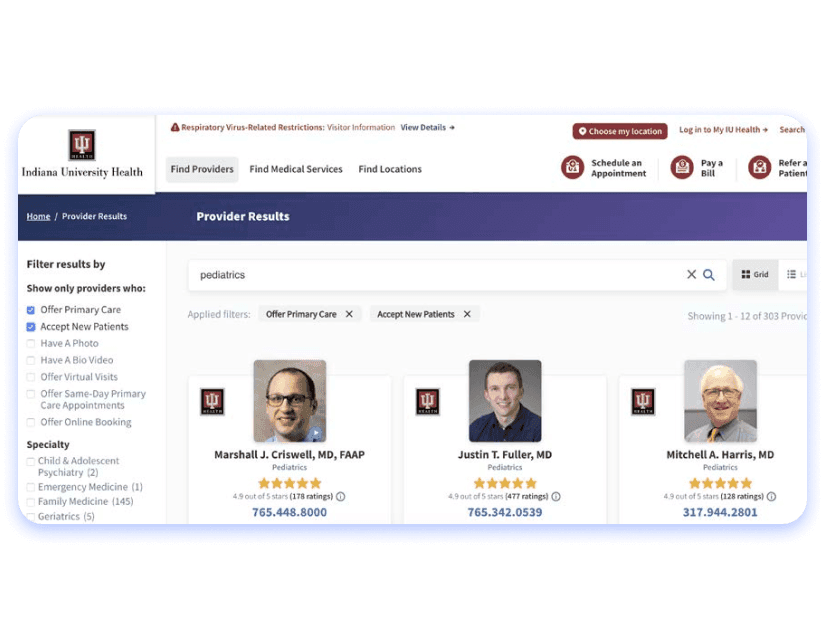
Task: Open the Find Medical Services menu
Action: click(296, 169)
